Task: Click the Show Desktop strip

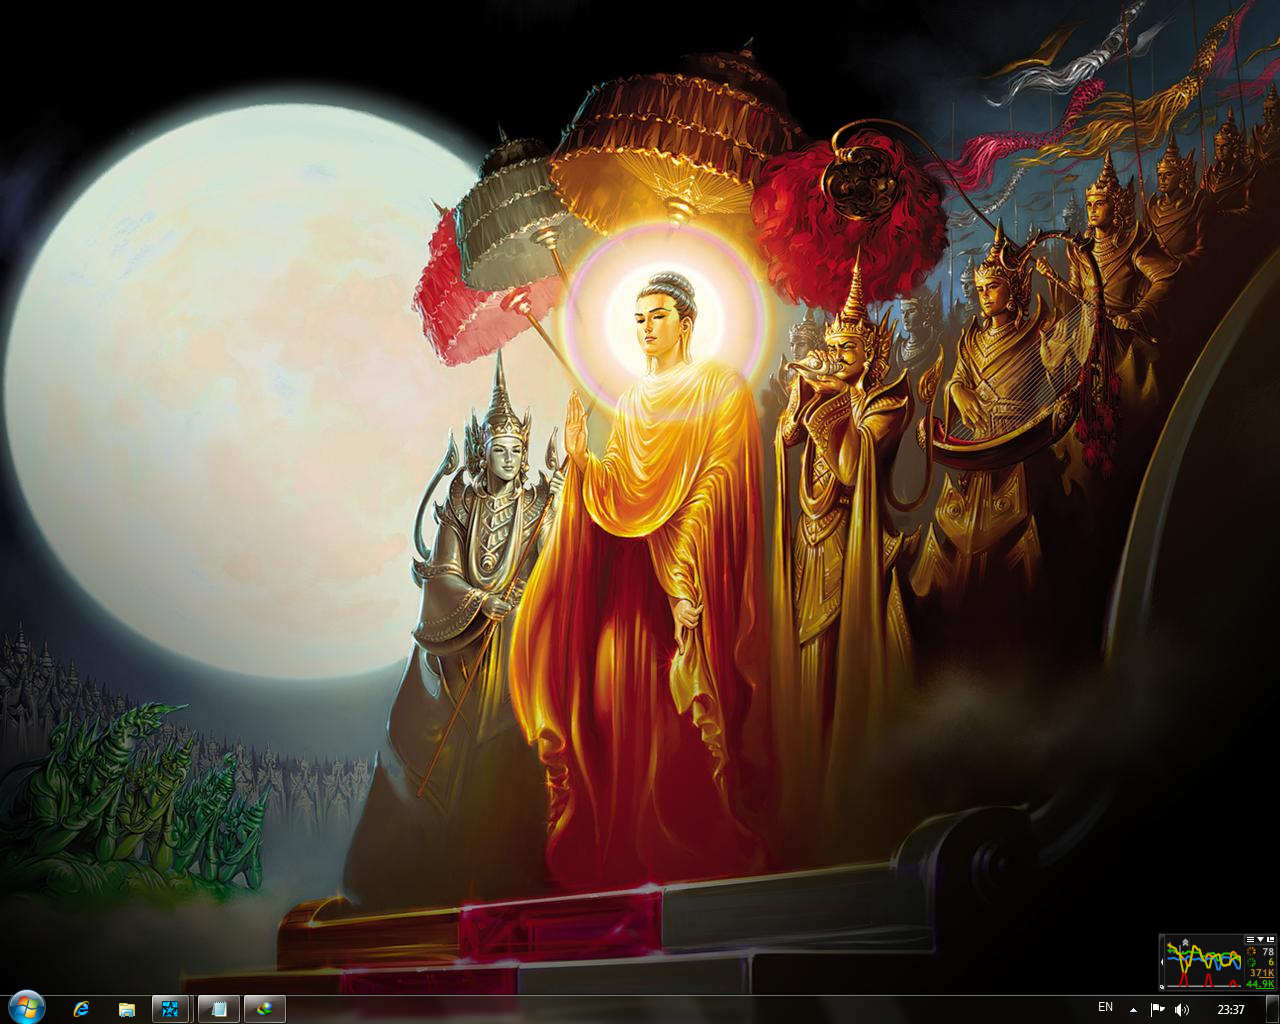Action: click(1273, 1009)
